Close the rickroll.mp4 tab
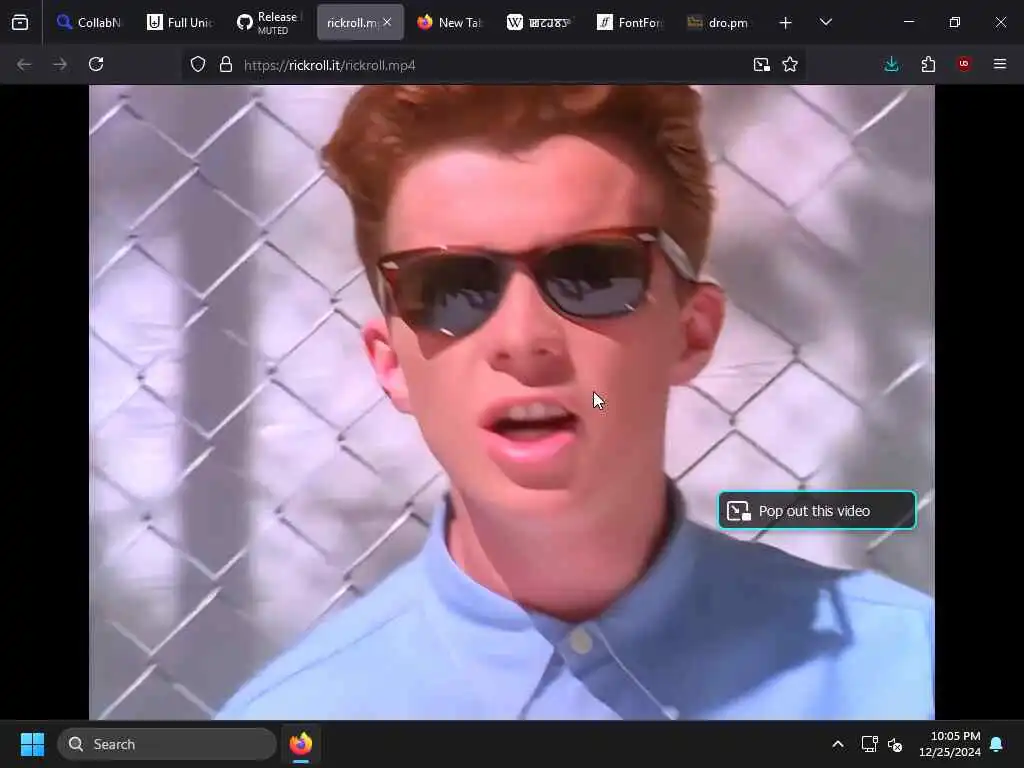This screenshot has height=768, width=1024. 387,22
